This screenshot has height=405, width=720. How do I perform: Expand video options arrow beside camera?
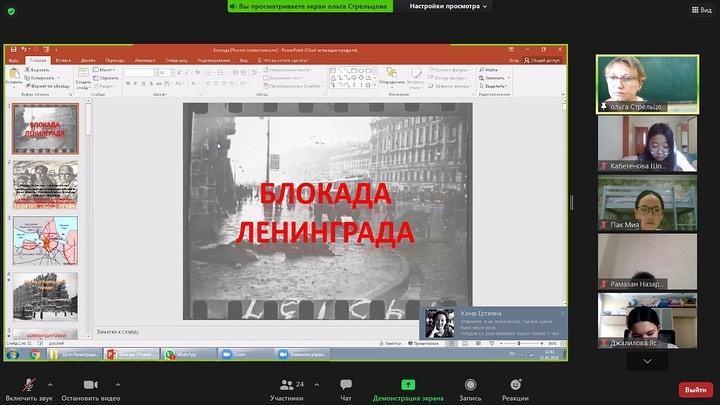pos(118,383)
